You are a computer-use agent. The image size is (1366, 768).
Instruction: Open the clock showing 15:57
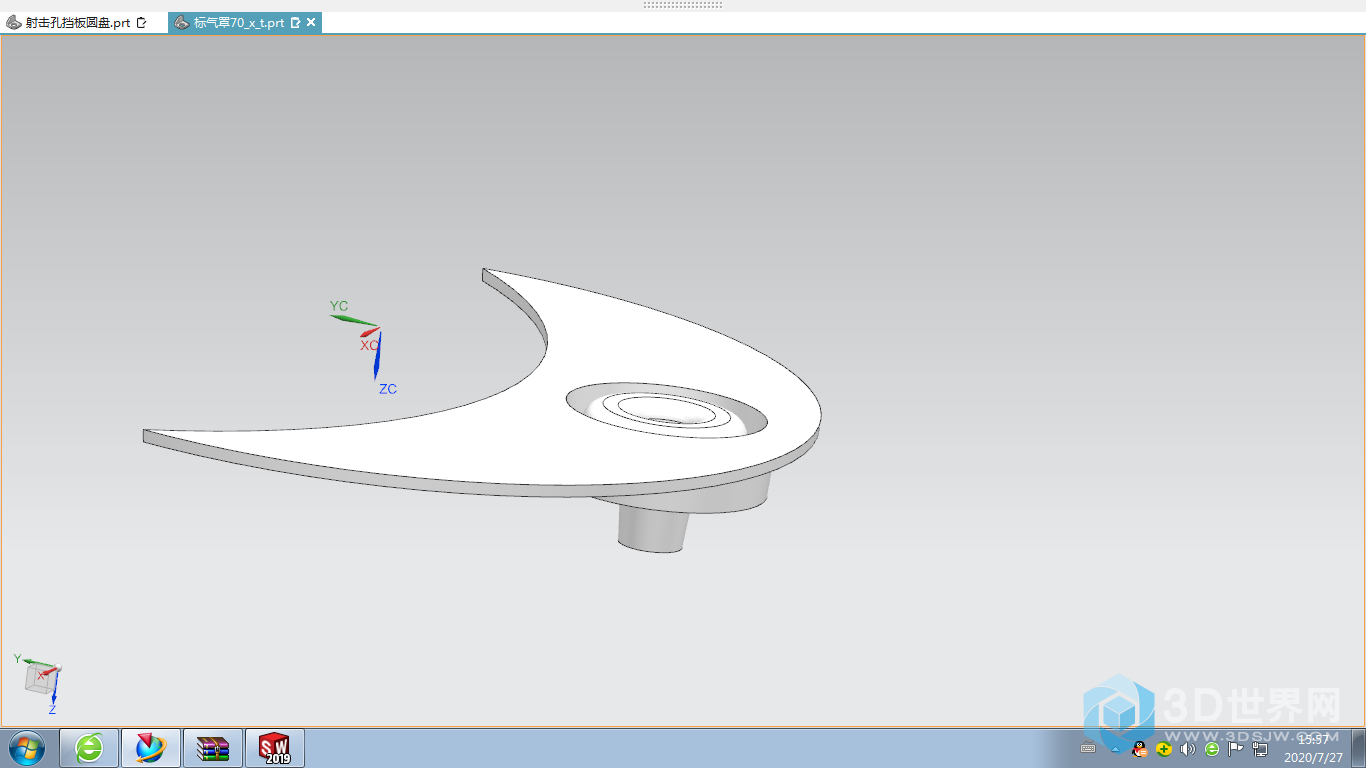click(x=1314, y=748)
